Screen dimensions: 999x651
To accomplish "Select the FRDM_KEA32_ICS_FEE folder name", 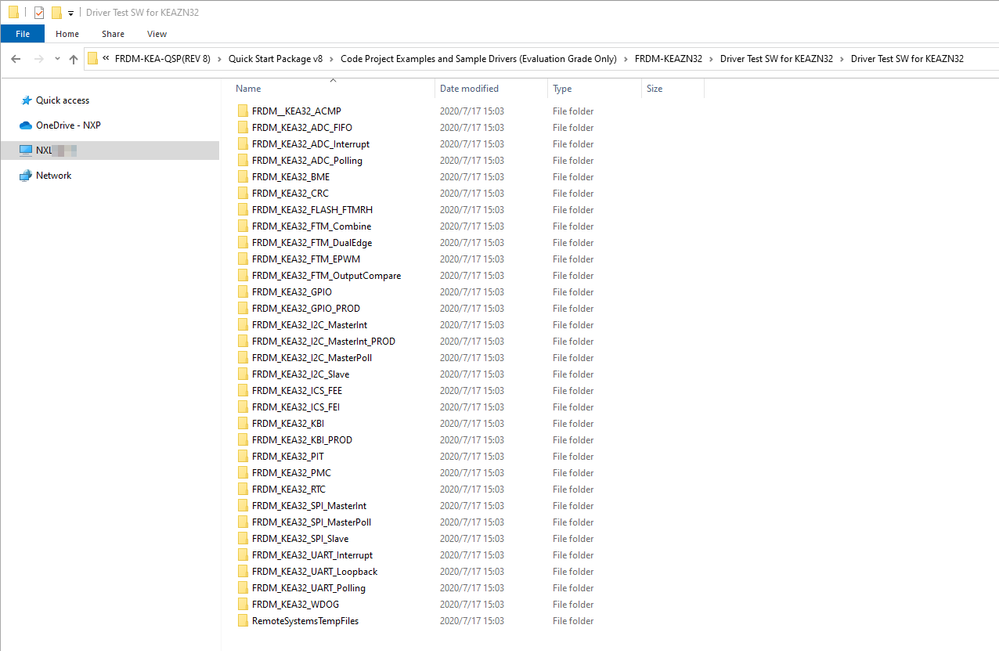I will tap(297, 390).
